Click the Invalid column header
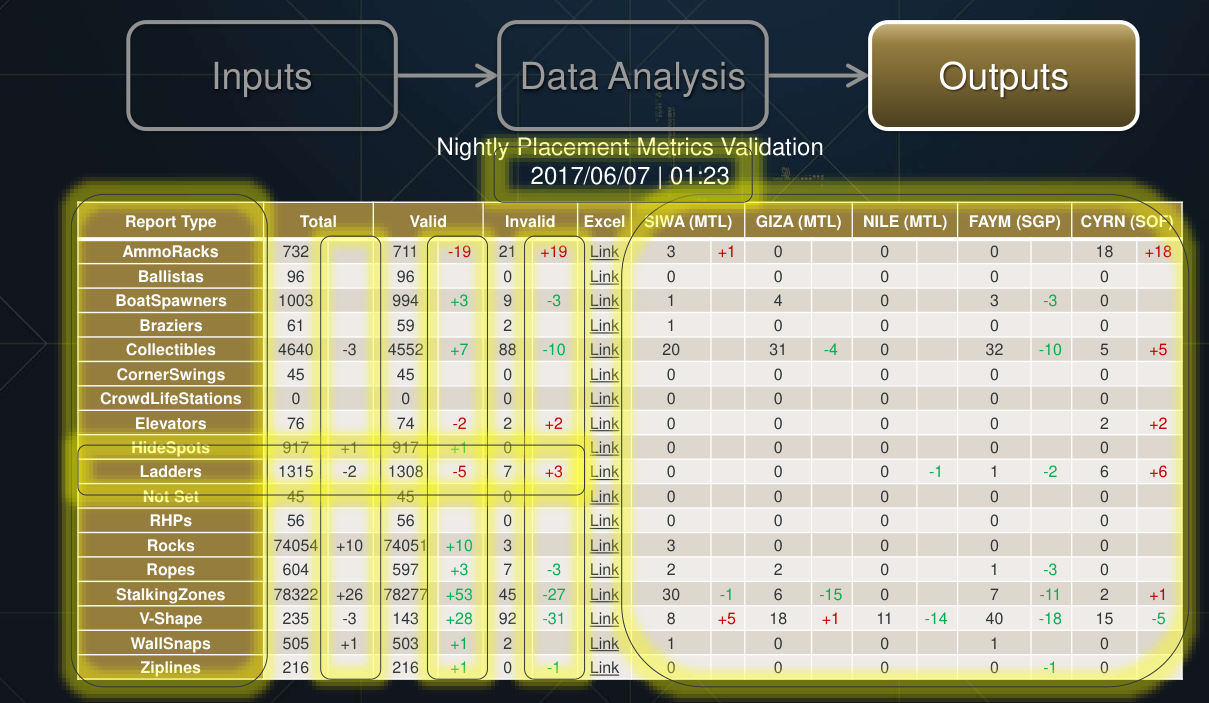This screenshot has width=1209, height=703. pyautogui.click(x=530, y=222)
